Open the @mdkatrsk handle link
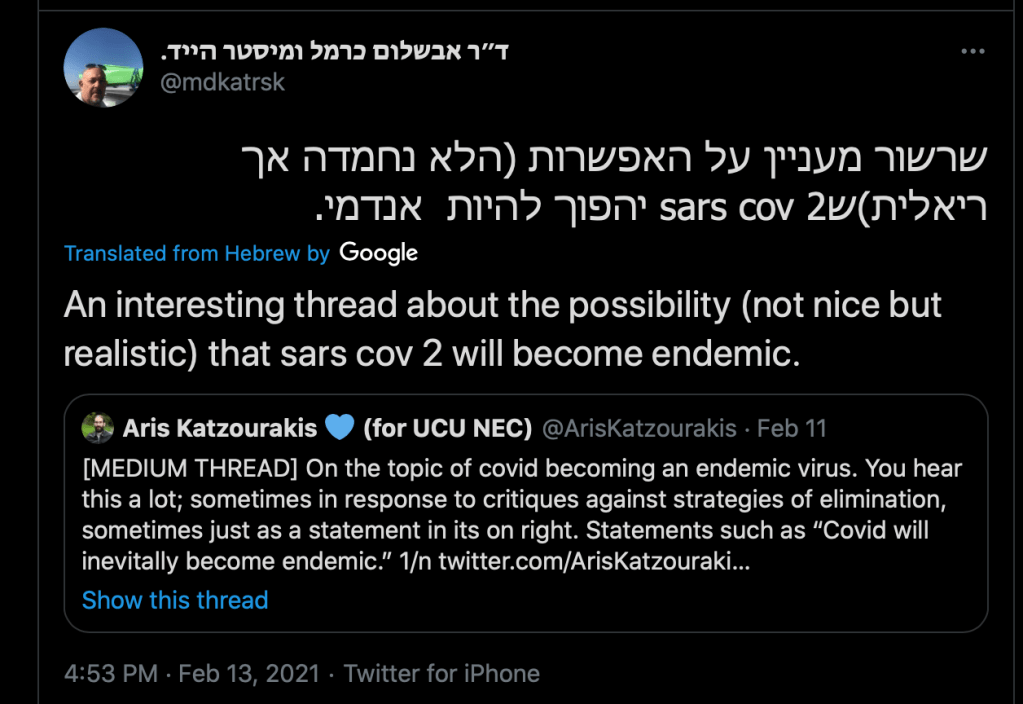The width and height of the screenshot is (1023, 704). 223,82
